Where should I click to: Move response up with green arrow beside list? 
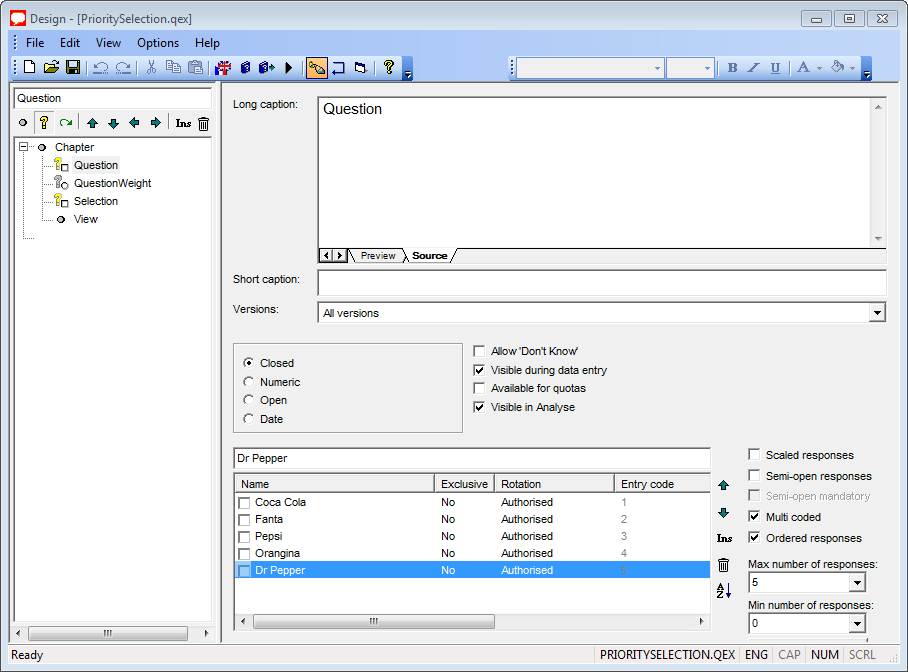click(x=724, y=485)
